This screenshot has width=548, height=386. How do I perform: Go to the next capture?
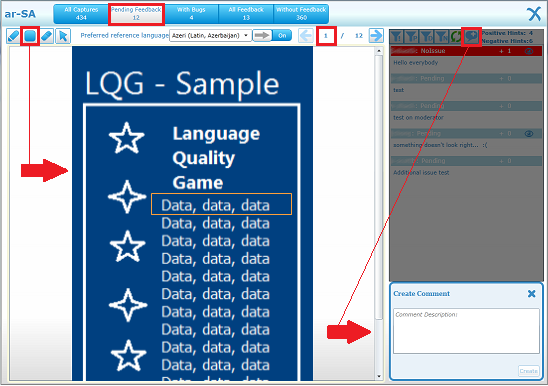376,36
